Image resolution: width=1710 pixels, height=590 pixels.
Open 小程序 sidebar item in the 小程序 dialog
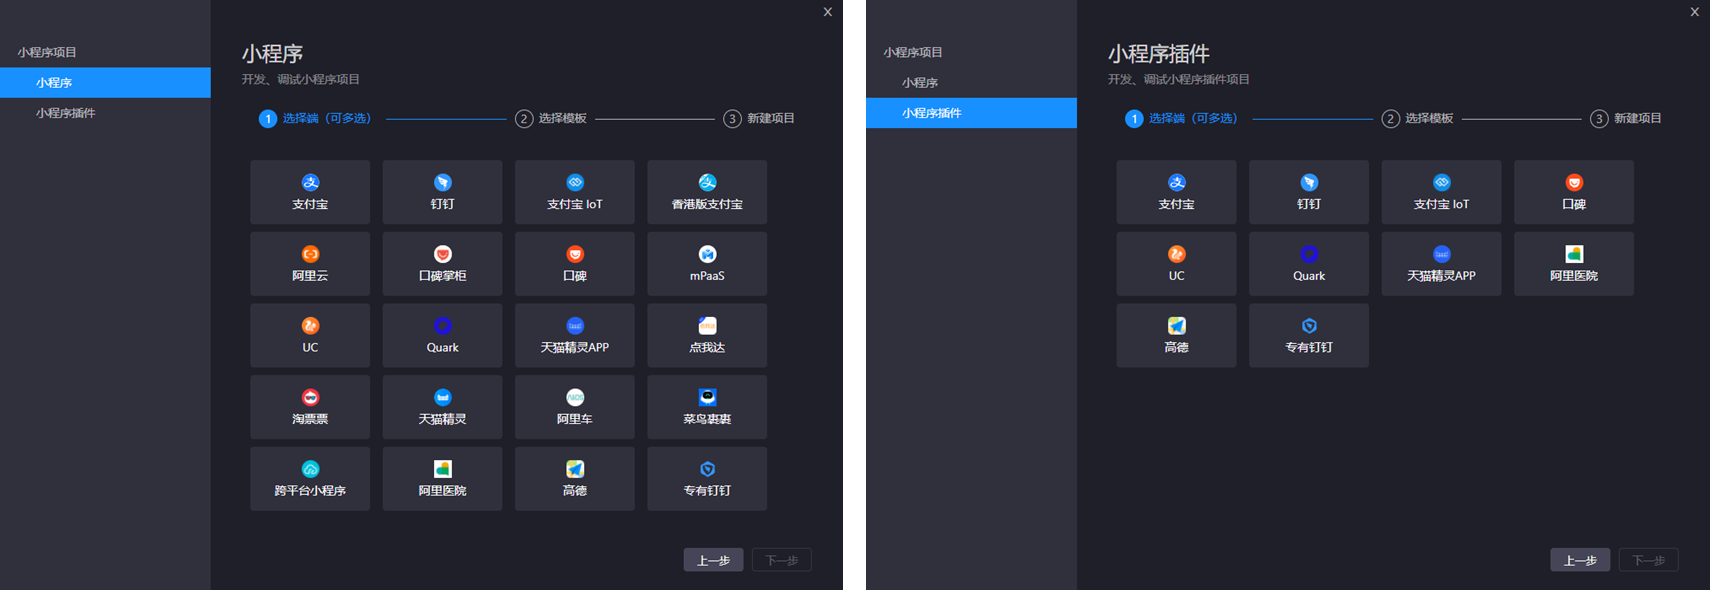pos(105,83)
